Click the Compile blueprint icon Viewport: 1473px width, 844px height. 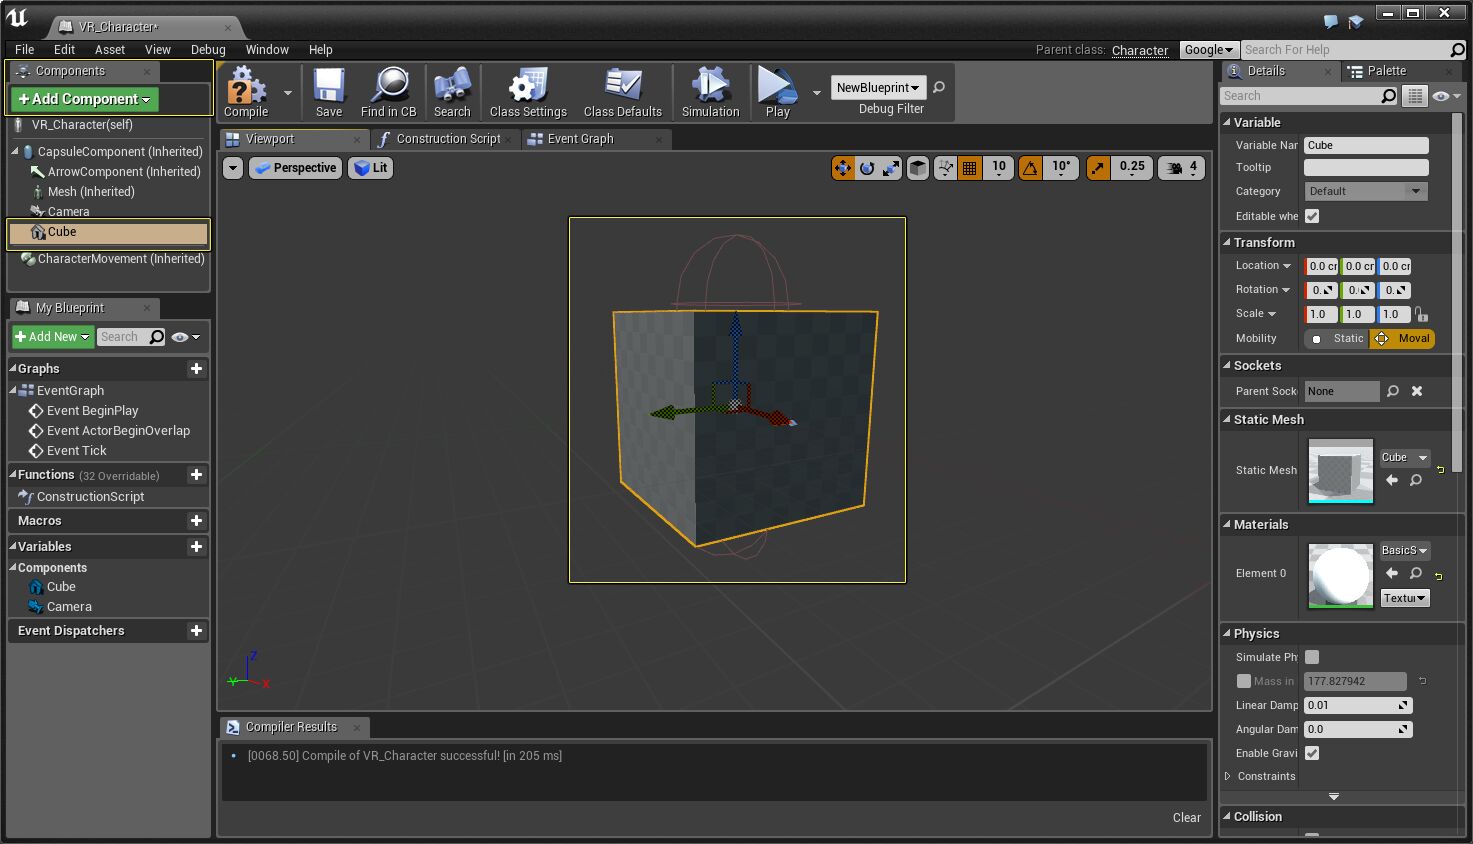tap(246, 92)
